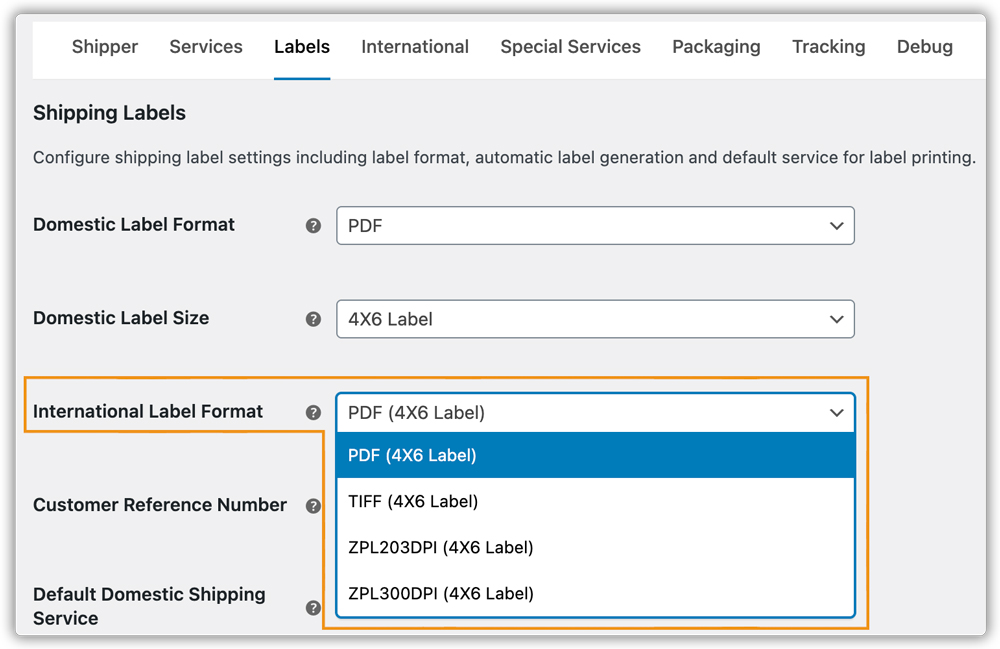
Task: View the Tracking tab
Action: (828, 47)
